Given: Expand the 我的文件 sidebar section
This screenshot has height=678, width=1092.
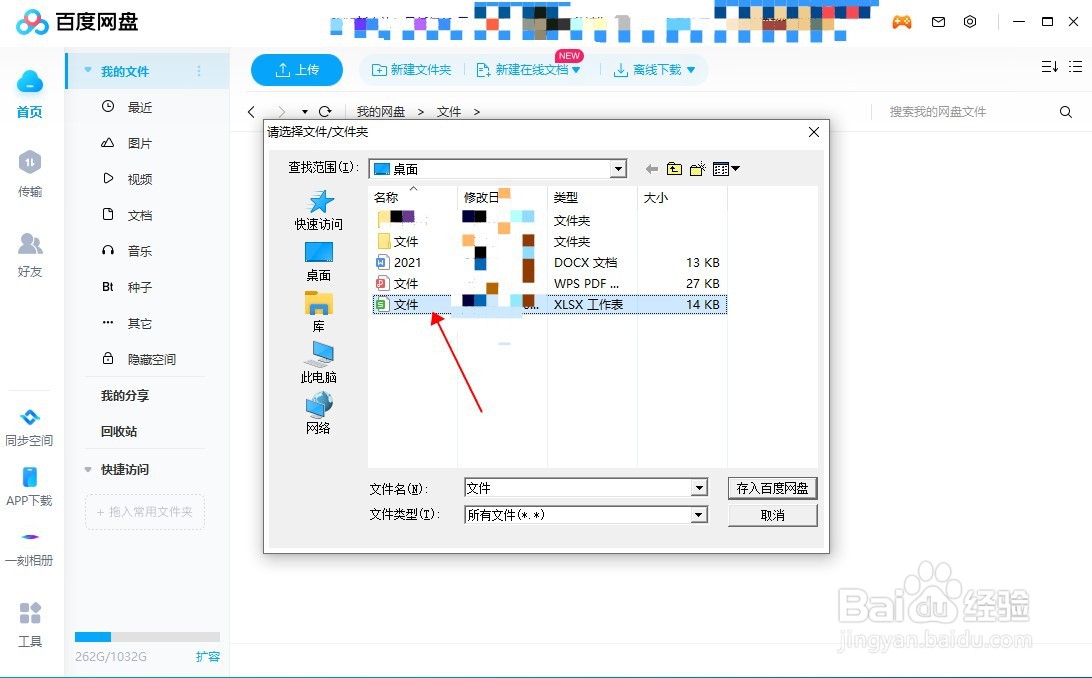Looking at the screenshot, I should click(x=88, y=71).
